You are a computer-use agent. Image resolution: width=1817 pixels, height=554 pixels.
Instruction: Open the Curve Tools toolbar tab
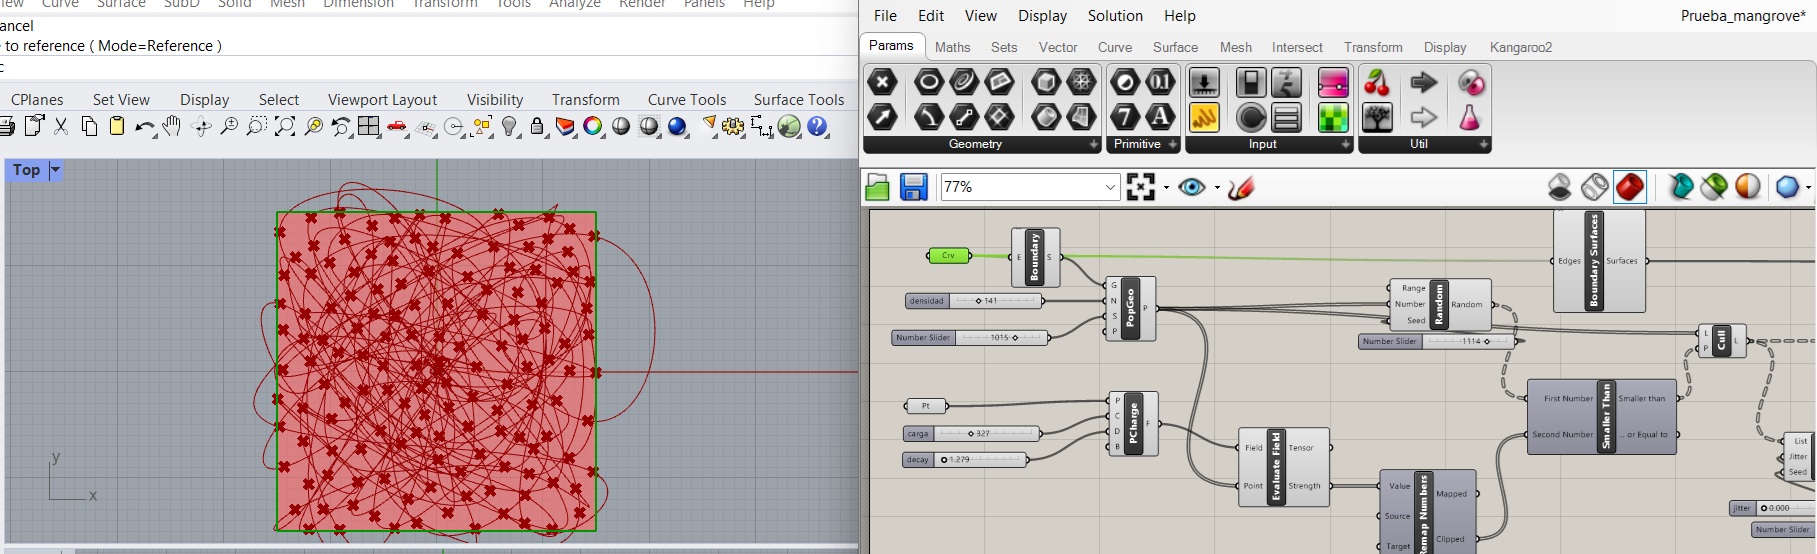(x=686, y=99)
